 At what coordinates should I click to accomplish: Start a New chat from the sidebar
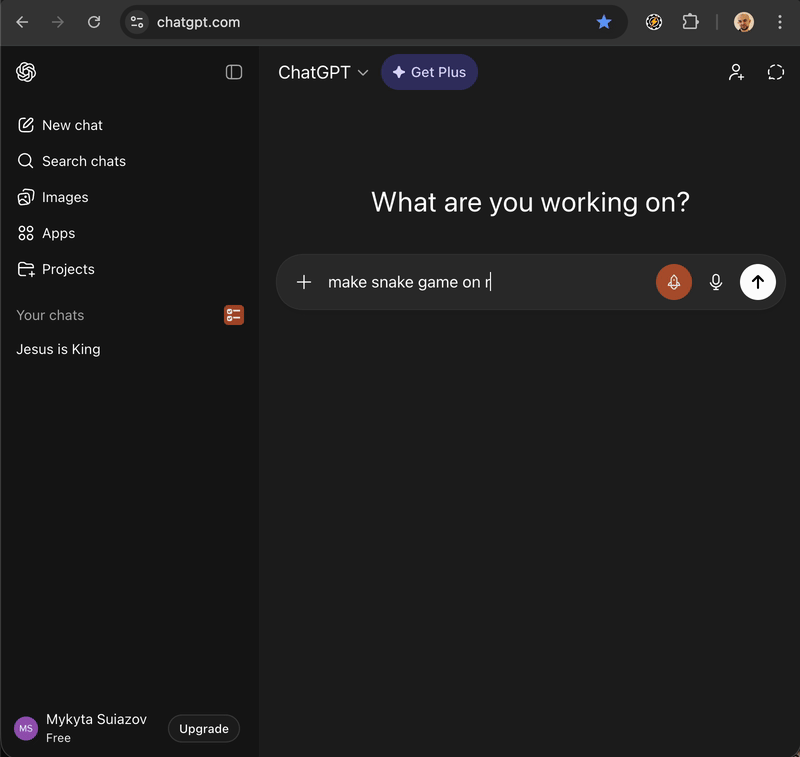[70, 125]
